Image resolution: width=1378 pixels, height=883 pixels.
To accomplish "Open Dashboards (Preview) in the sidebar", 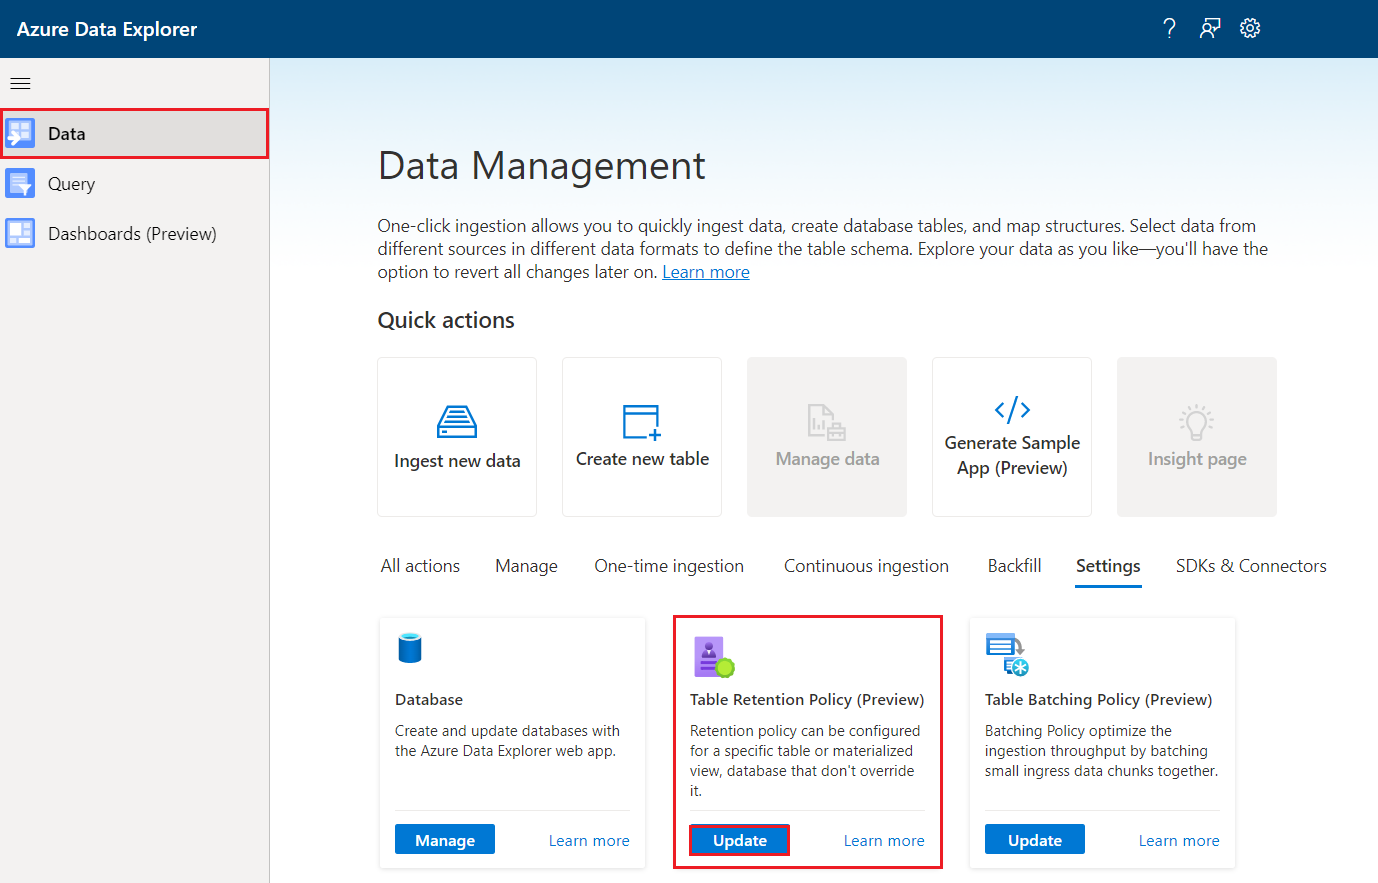I will (x=130, y=233).
